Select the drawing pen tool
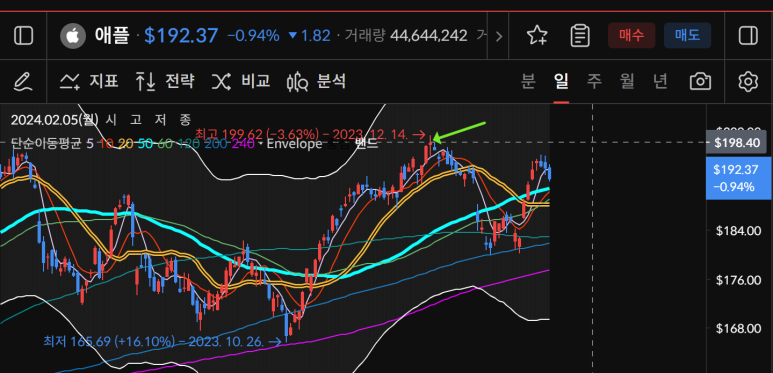The height and width of the screenshot is (373, 773). tap(23, 81)
